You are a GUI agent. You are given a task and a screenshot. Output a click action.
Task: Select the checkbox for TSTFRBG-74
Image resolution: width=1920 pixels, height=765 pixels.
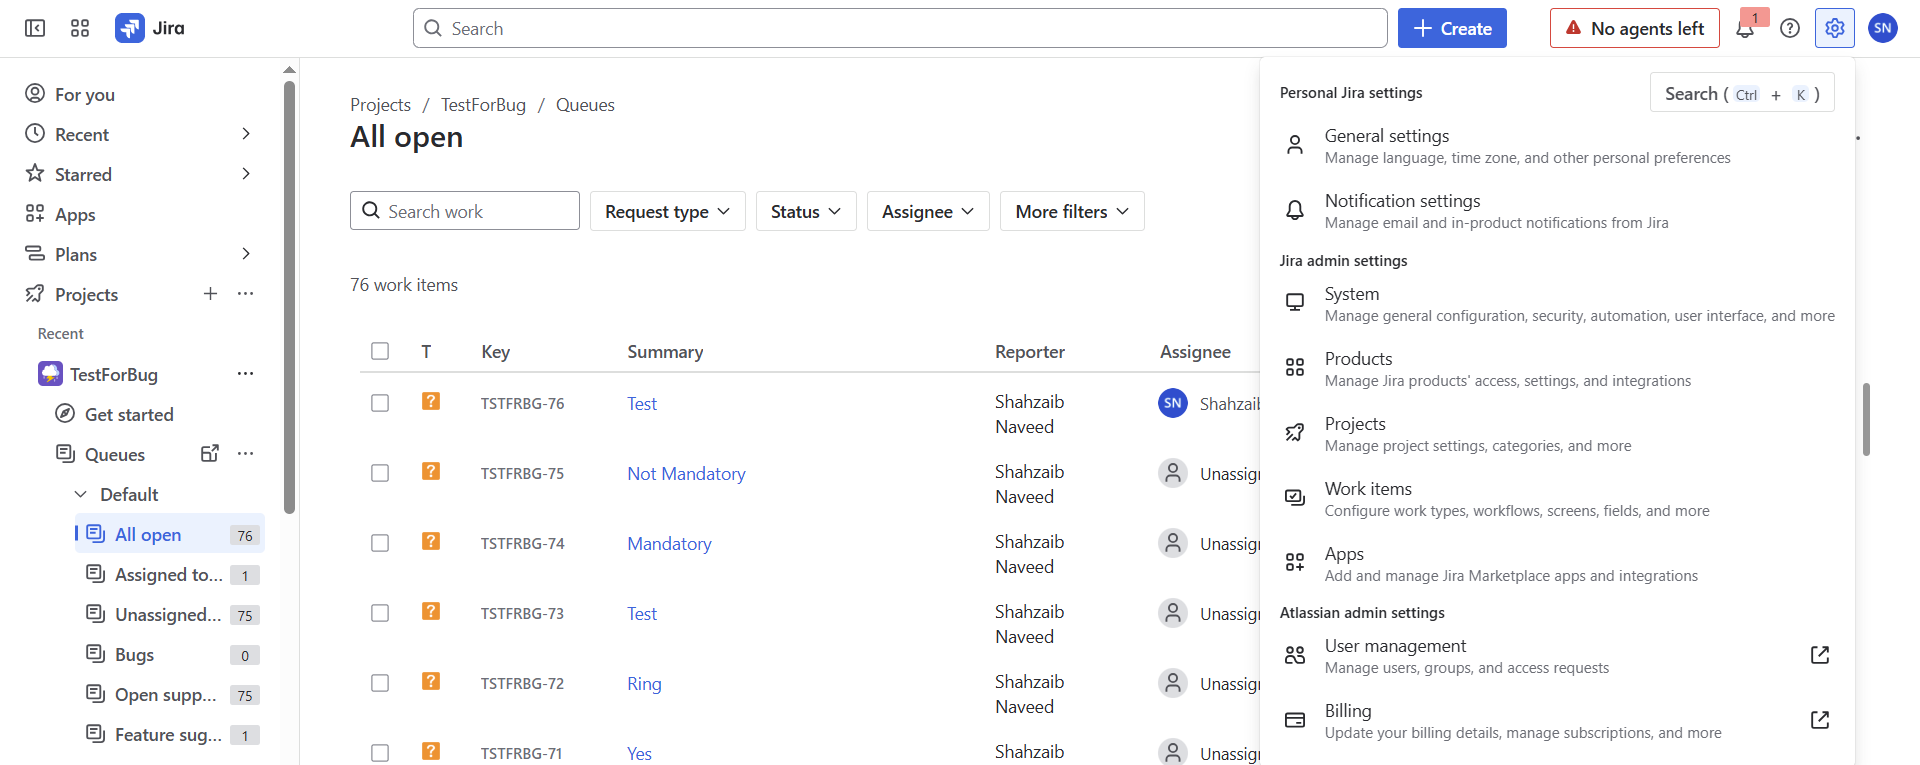tap(380, 543)
